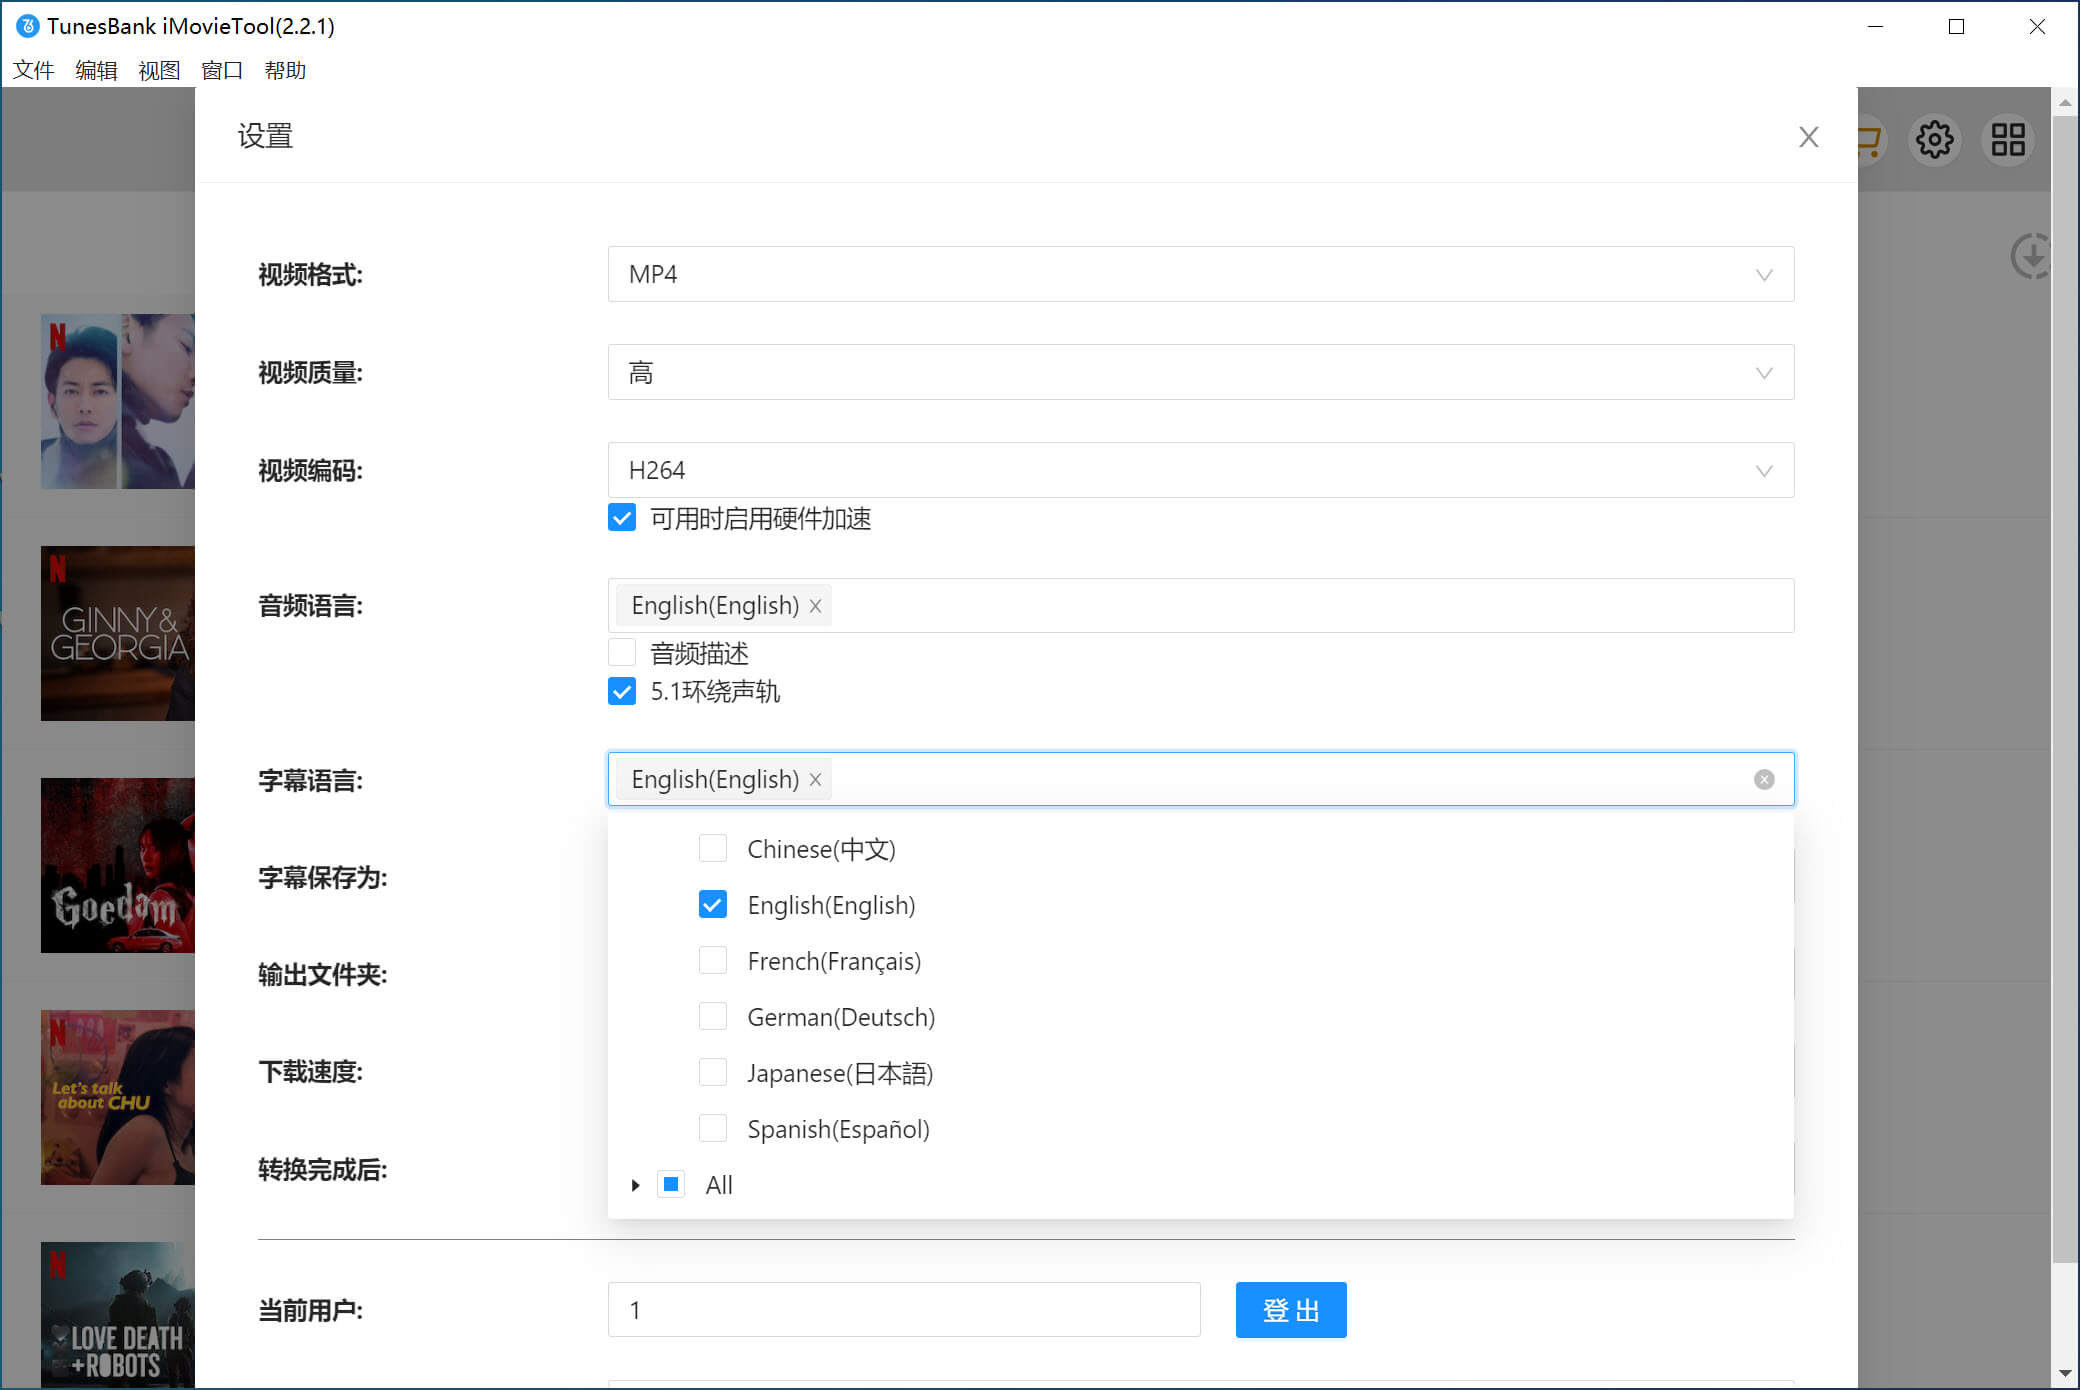Open the video format MP4 dropdown
This screenshot has height=1390, width=2080.
coord(1200,274)
